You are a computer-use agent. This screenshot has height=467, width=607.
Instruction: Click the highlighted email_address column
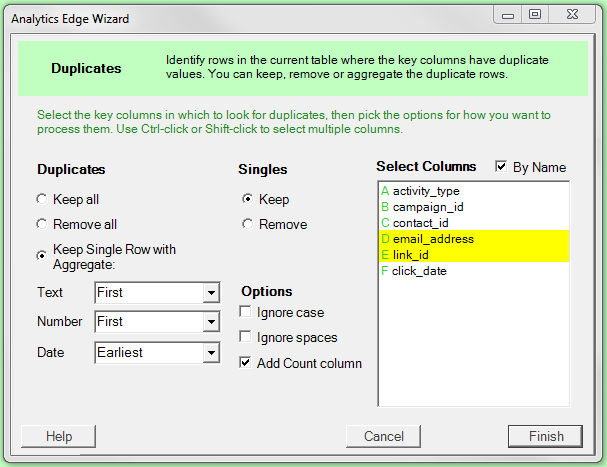[433, 239]
